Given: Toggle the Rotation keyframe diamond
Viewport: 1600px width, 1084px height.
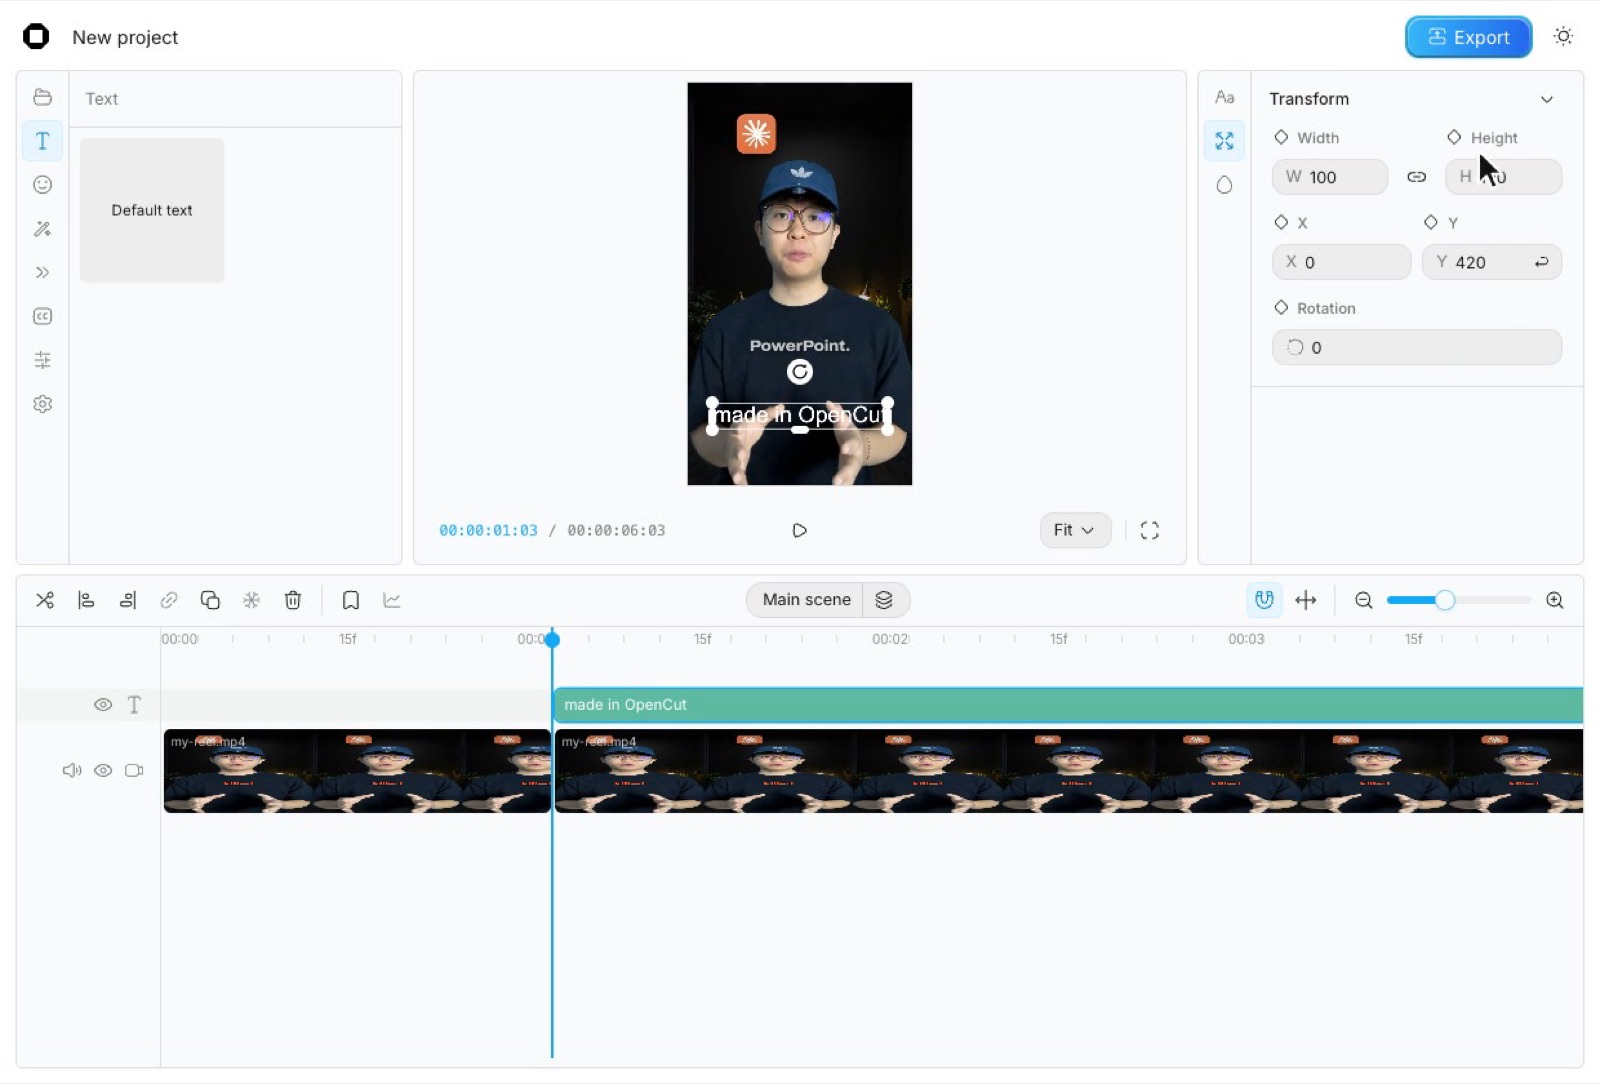Looking at the screenshot, I should coord(1281,308).
